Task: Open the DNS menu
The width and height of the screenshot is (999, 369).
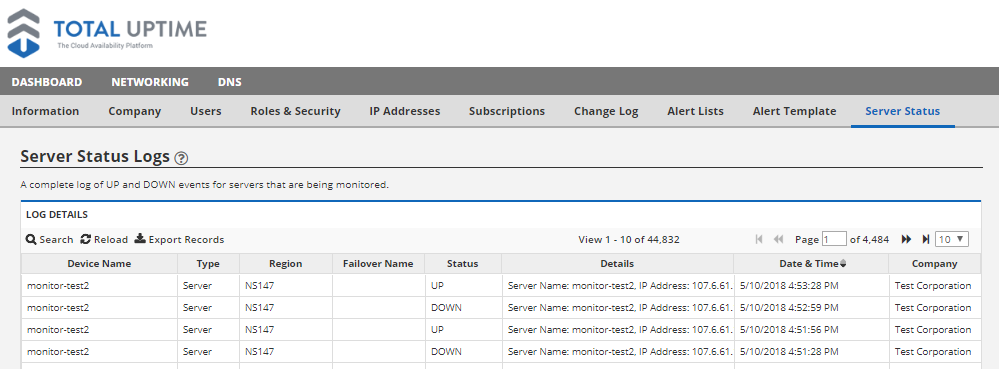Action: tap(229, 82)
